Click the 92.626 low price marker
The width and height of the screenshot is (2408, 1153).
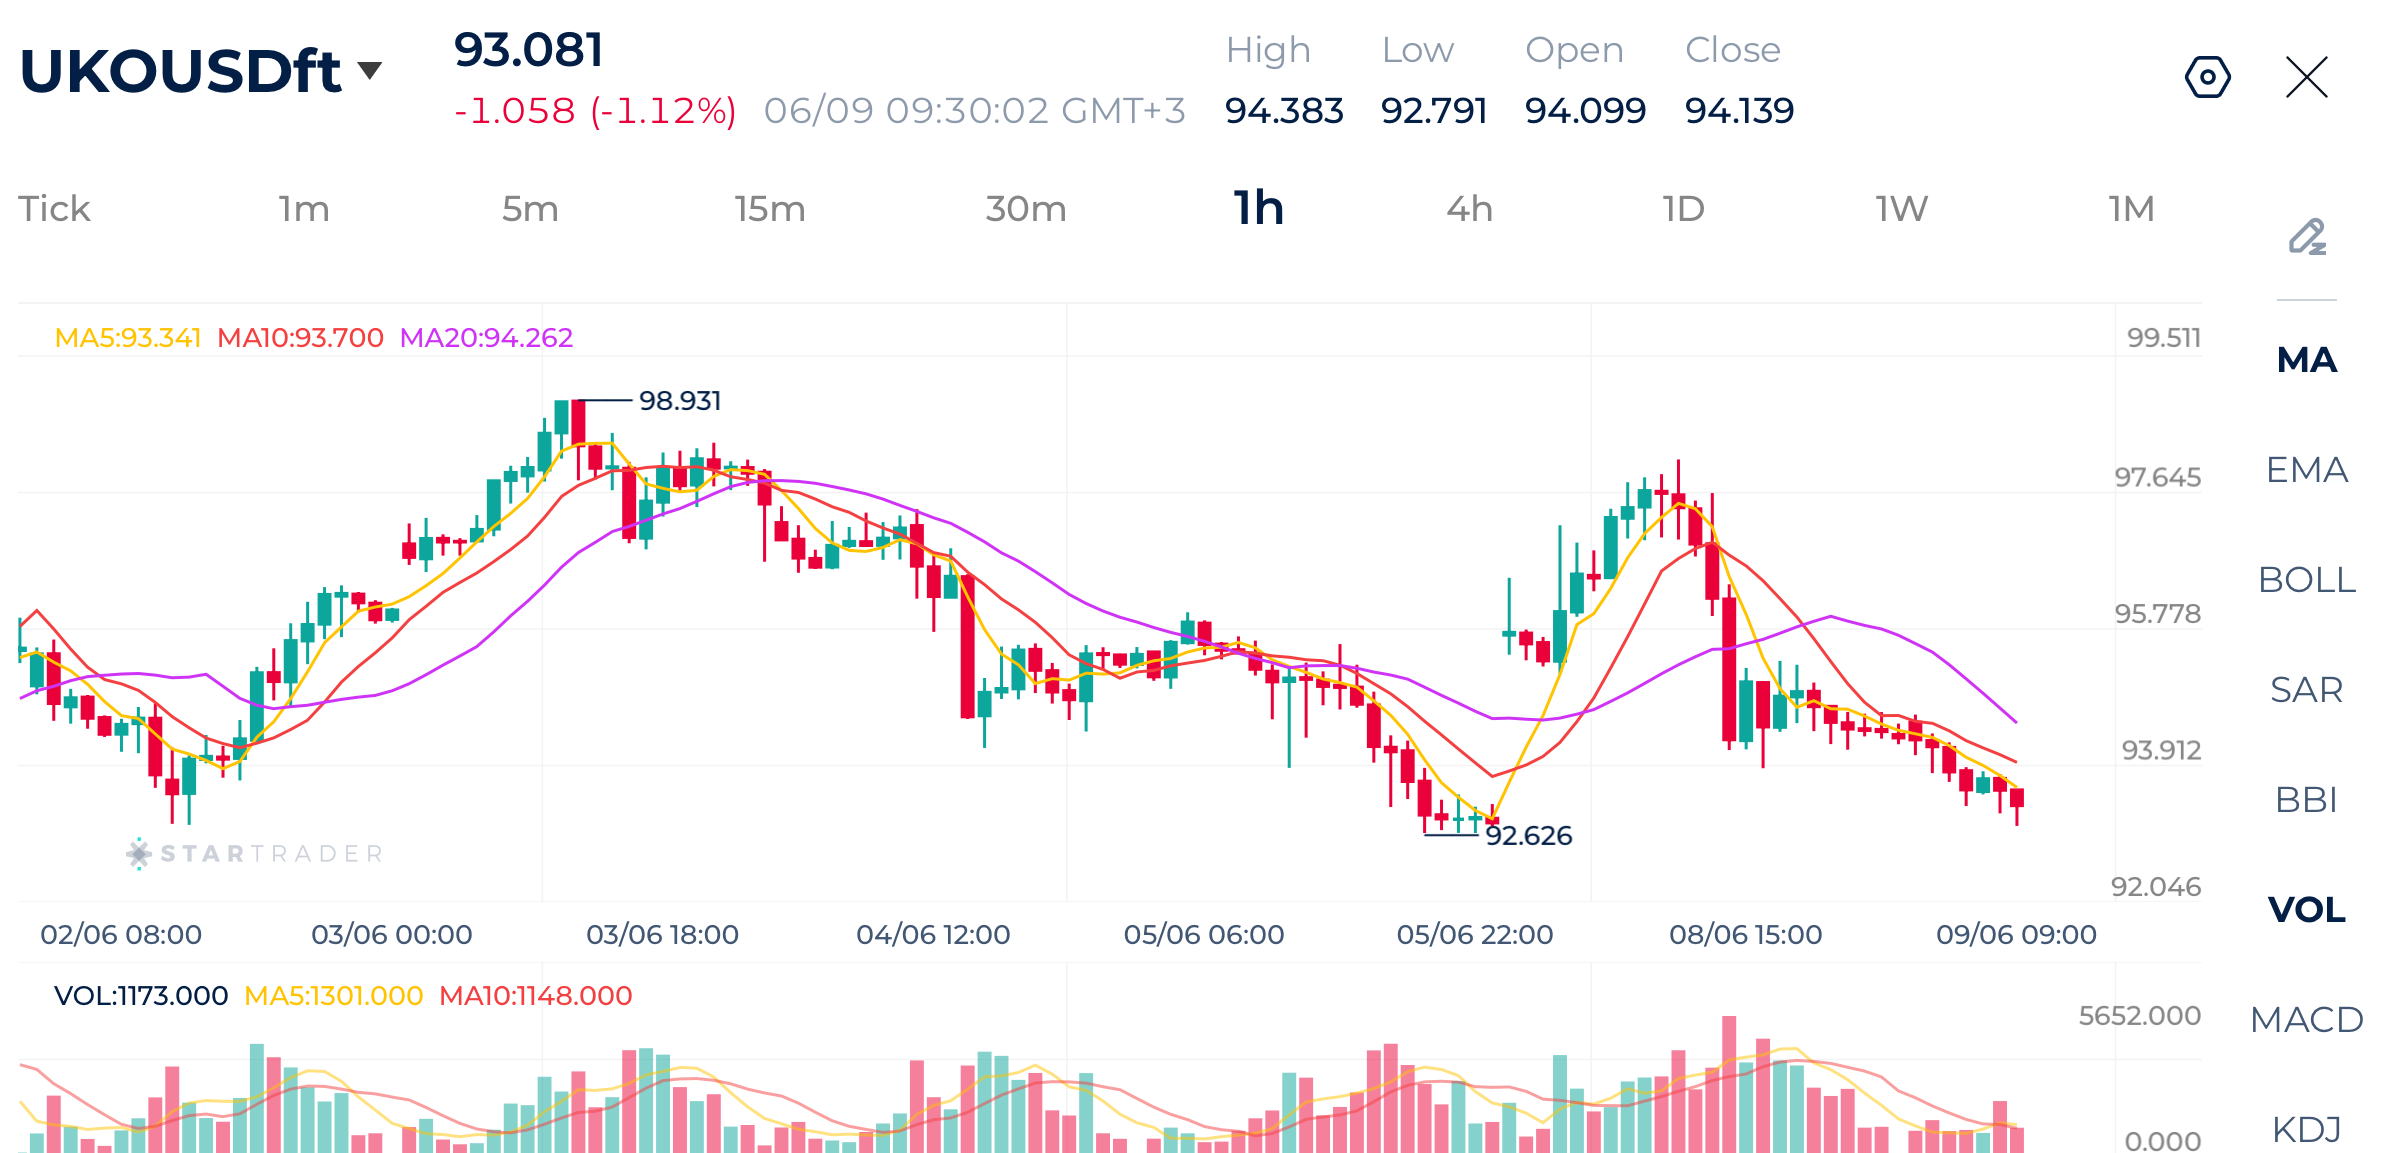[x=1529, y=836]
